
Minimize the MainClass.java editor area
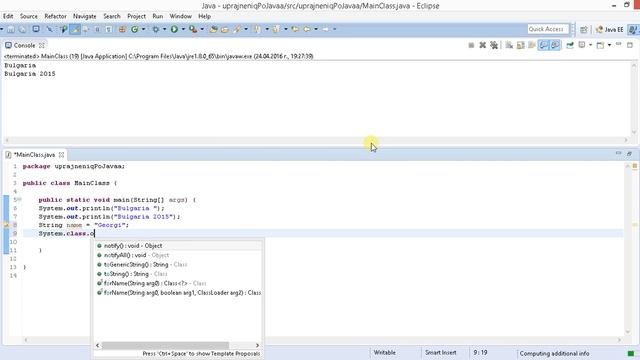point(618,153)
